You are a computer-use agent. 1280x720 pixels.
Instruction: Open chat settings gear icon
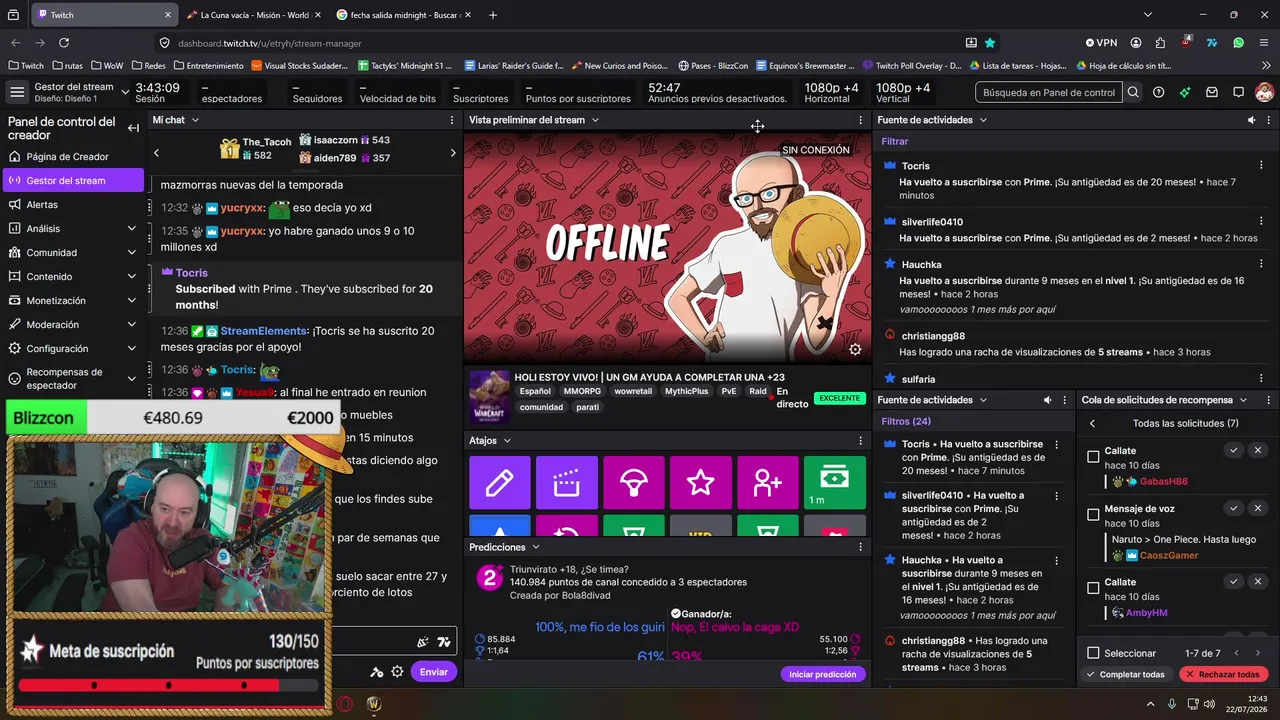tap(397, 672)
